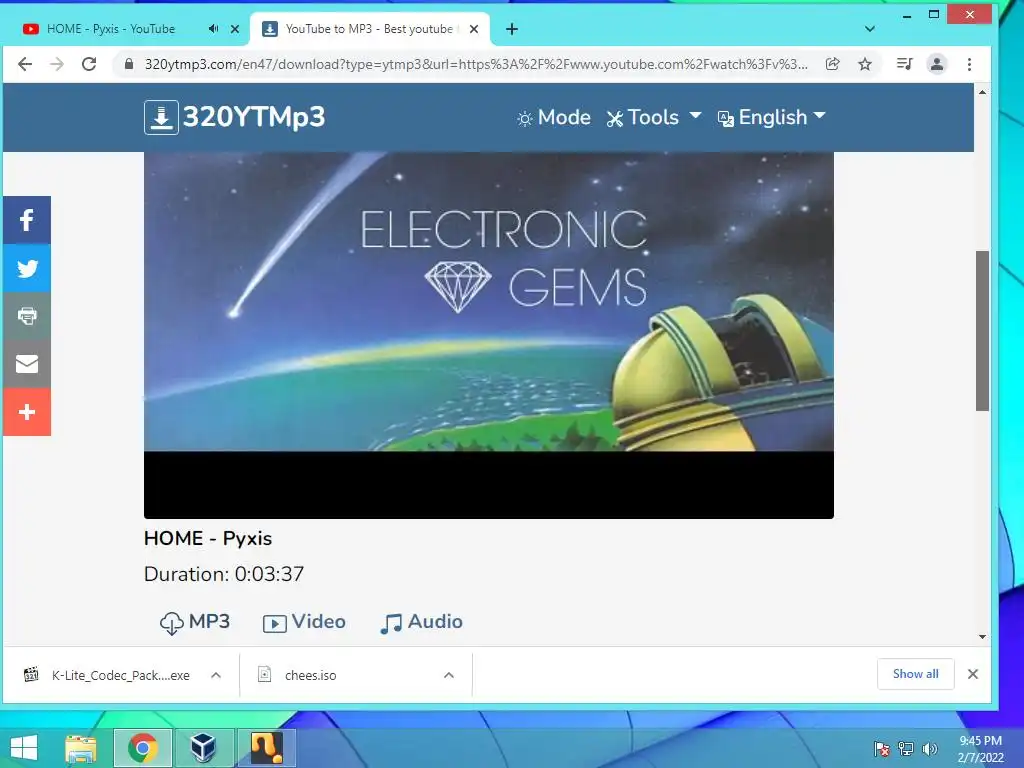Go back to previous page
This screenshot has width=1024, height=768.
25,64
